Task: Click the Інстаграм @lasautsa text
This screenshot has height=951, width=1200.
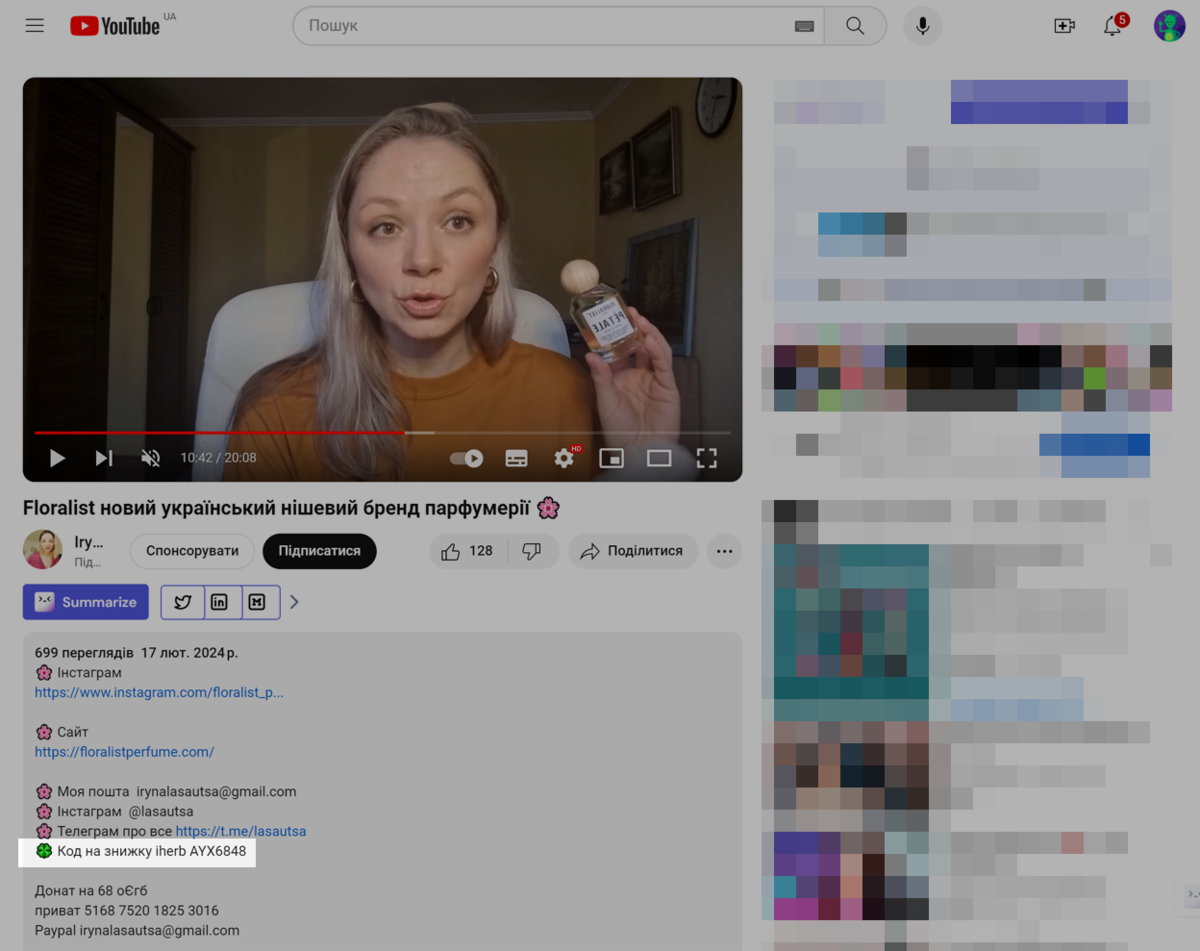Action: click(124, 811)
